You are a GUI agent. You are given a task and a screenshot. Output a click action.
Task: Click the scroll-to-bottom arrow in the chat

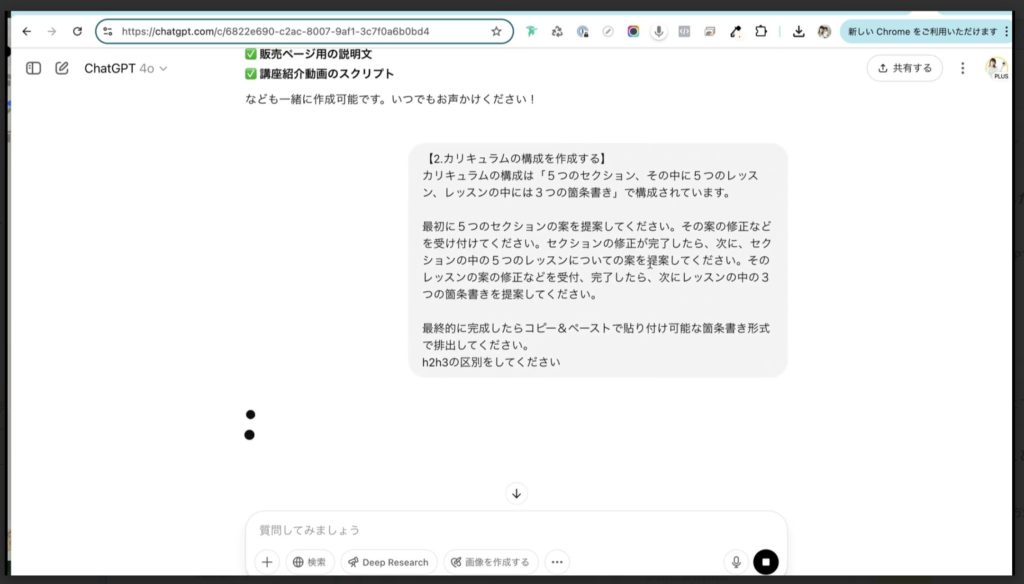[516, 493]
